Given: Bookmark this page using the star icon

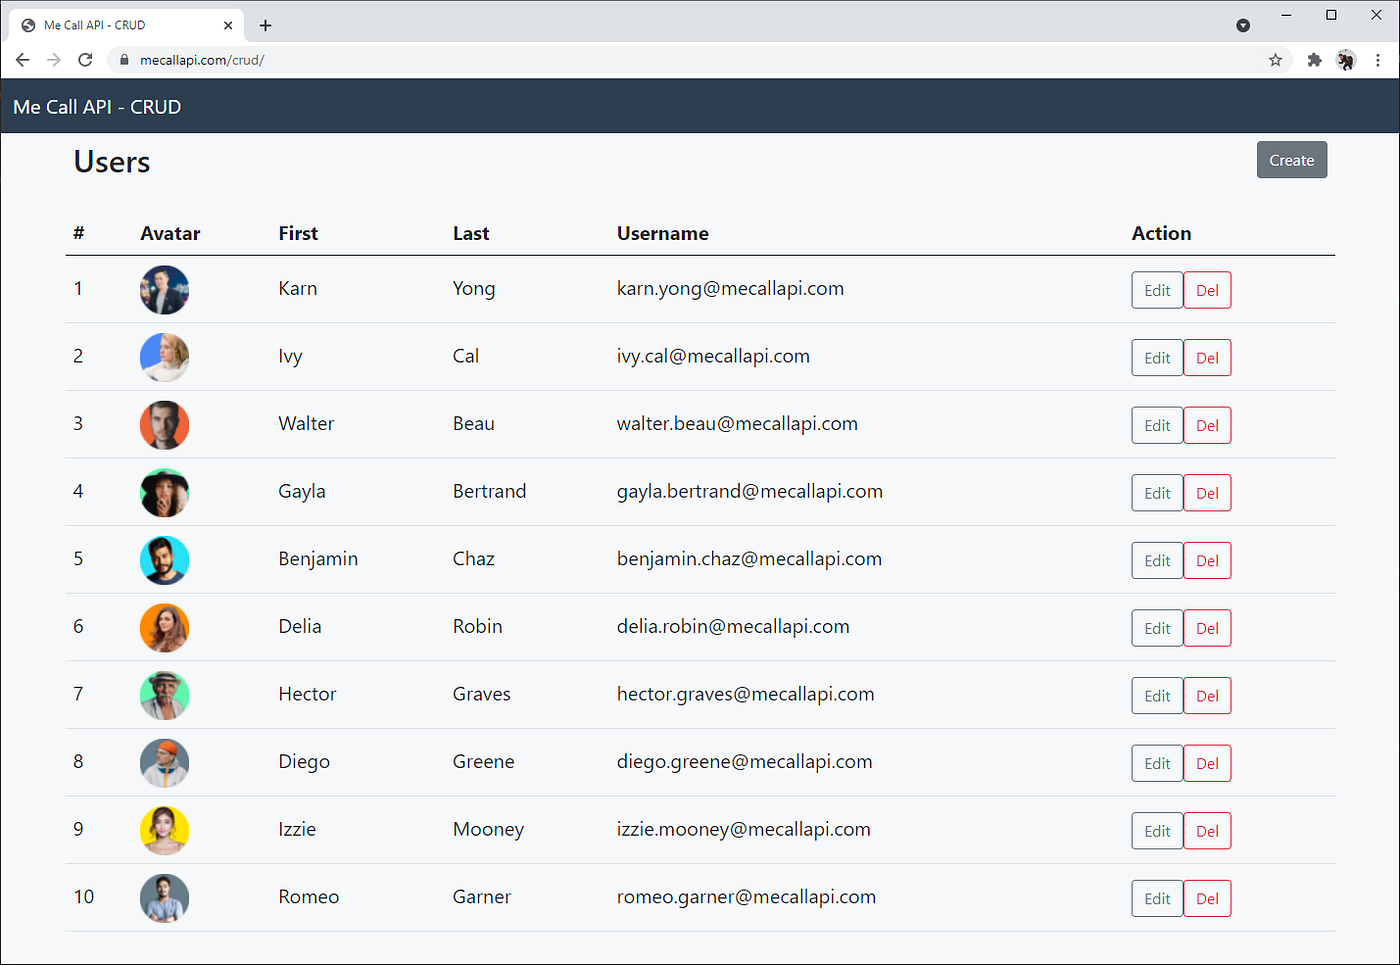Looking at the screenshot, I should pos(1275,60).
